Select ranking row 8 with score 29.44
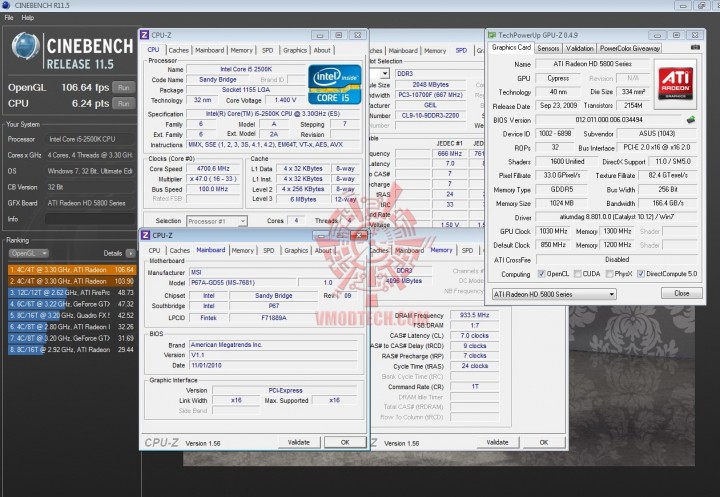This screenshot has height=497, width=720. [72, 350]
